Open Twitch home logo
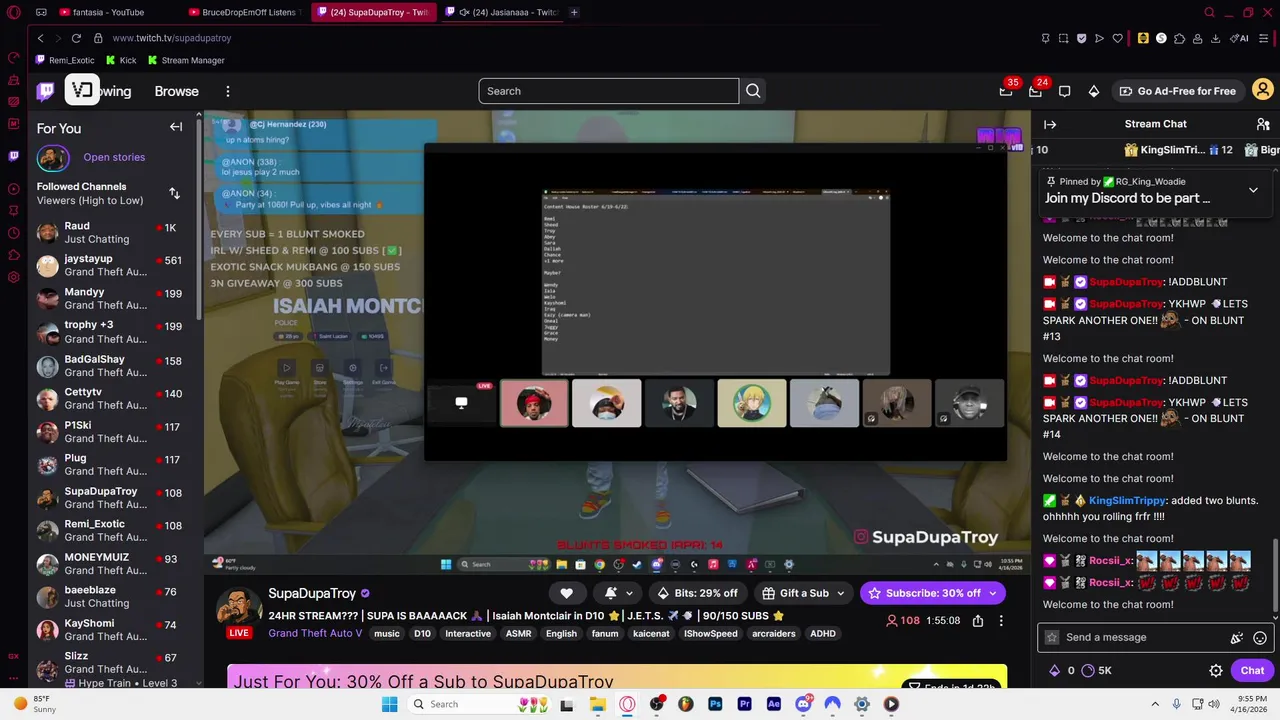1280x720 pixels. click(x=45, y=91)
